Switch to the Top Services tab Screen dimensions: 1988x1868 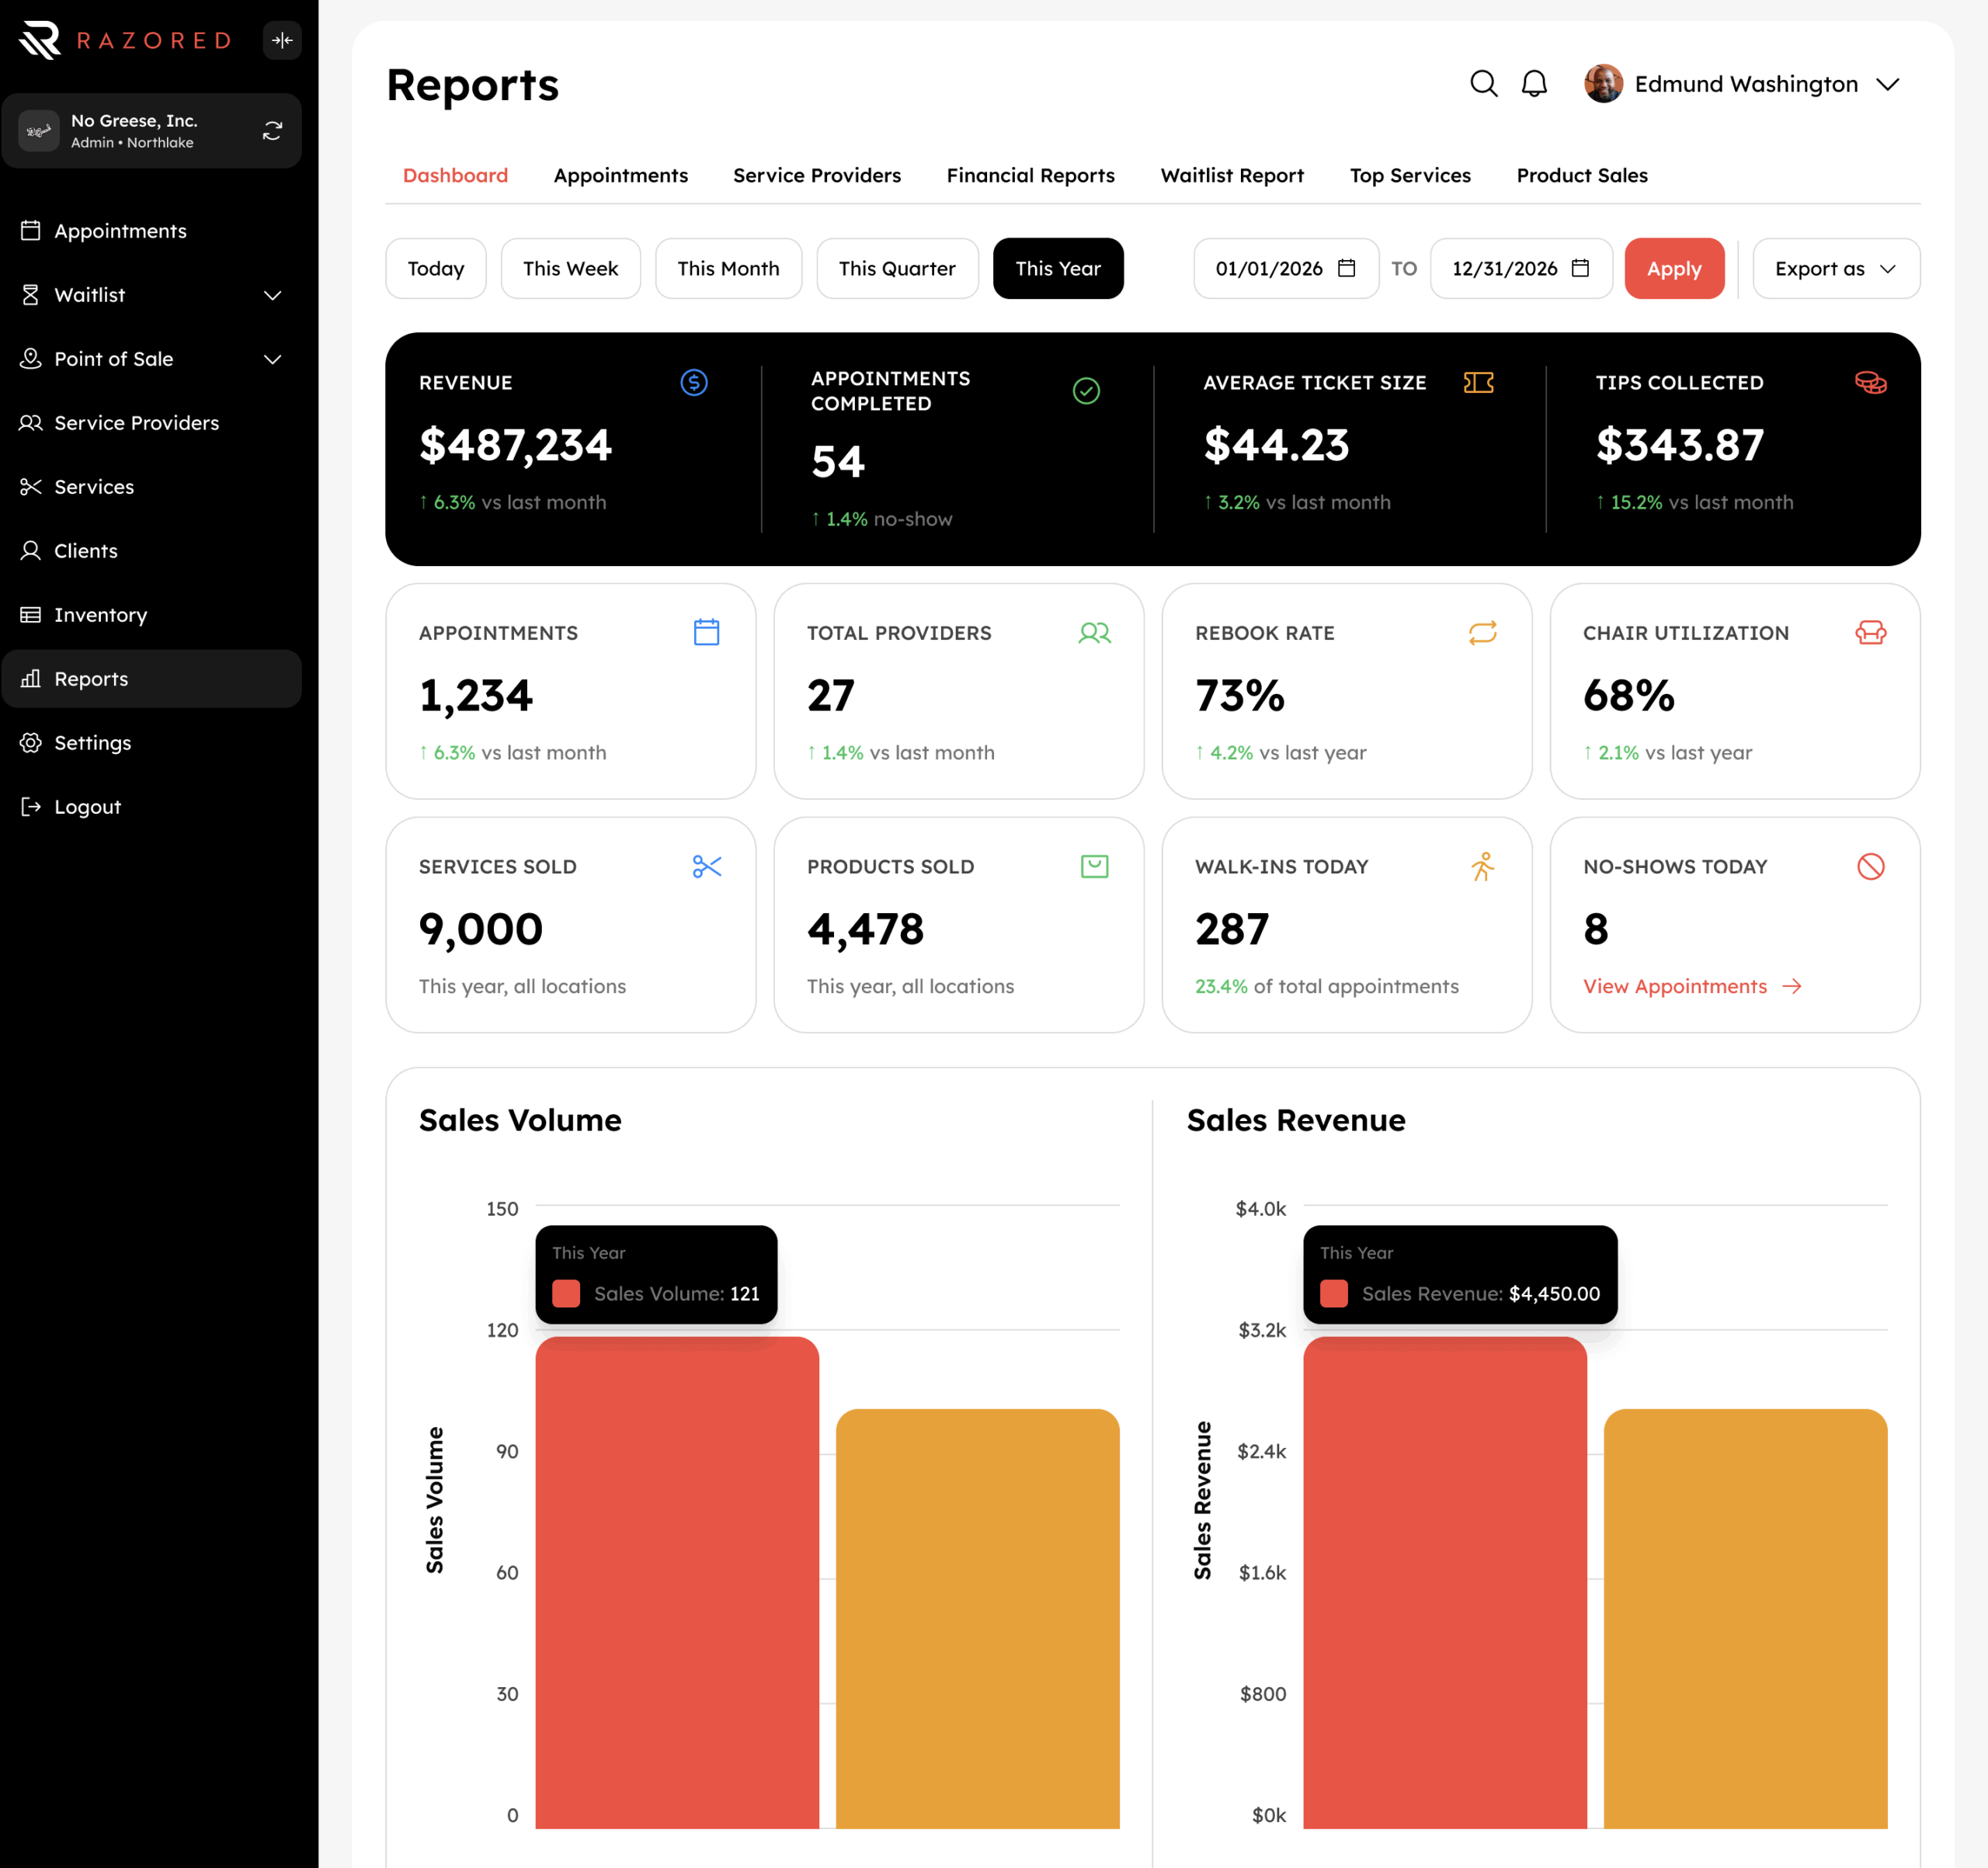coord(1410,175)
